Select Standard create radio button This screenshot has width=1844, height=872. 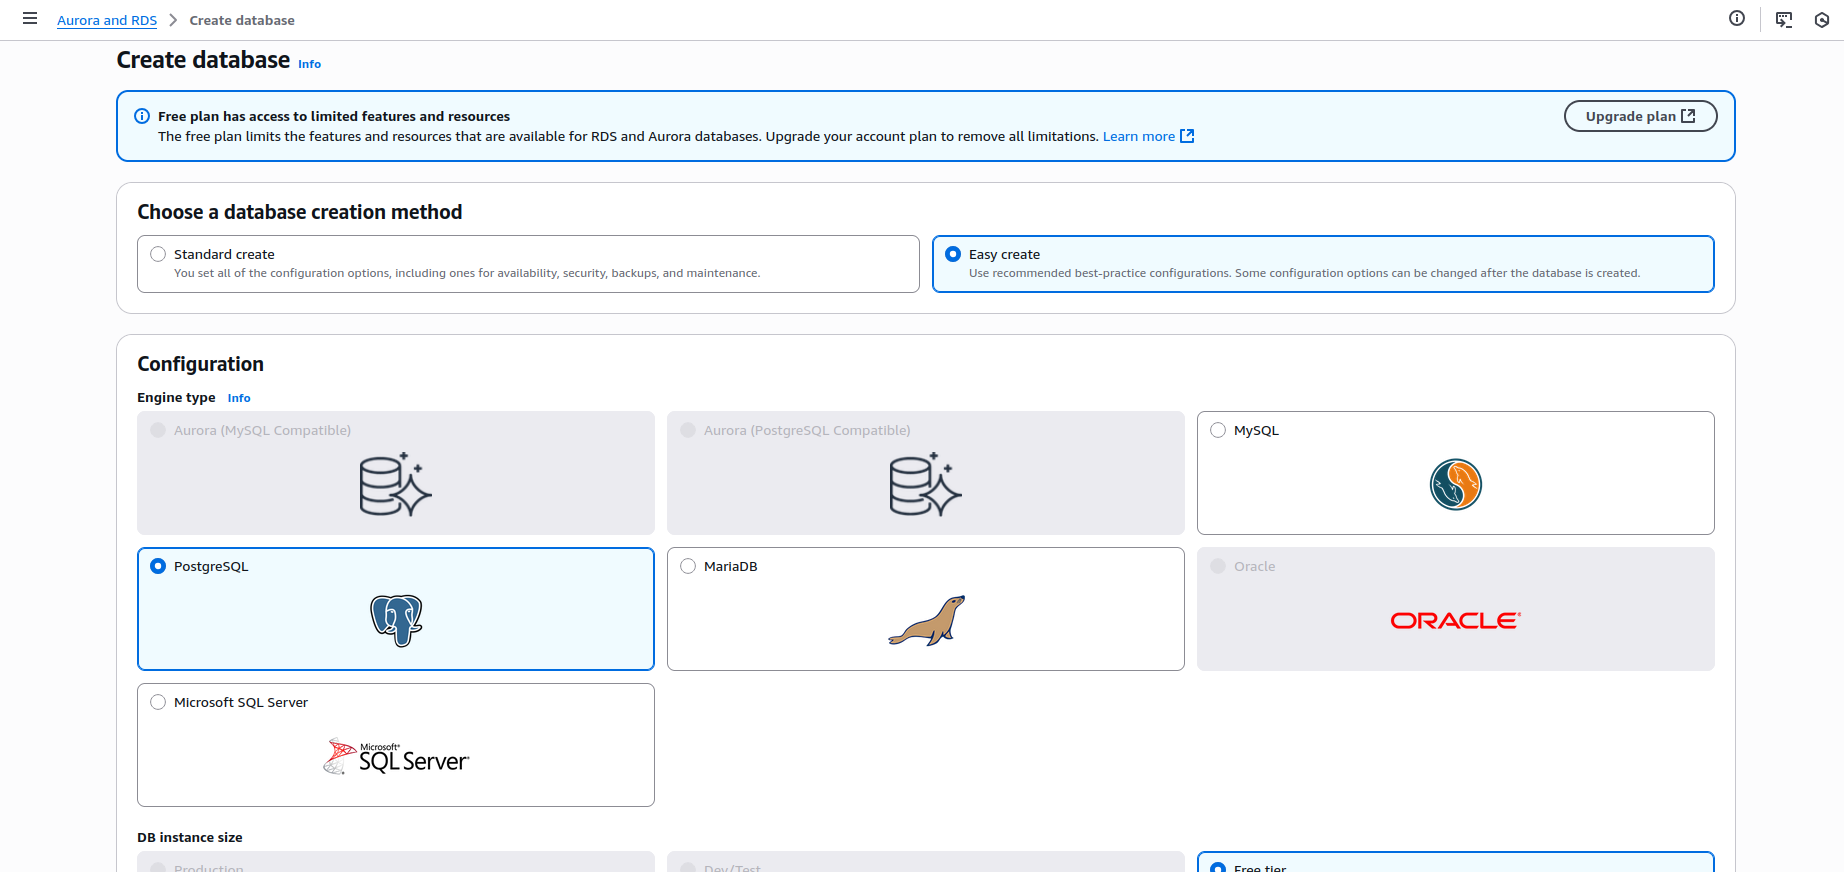[x=158, y=254]
